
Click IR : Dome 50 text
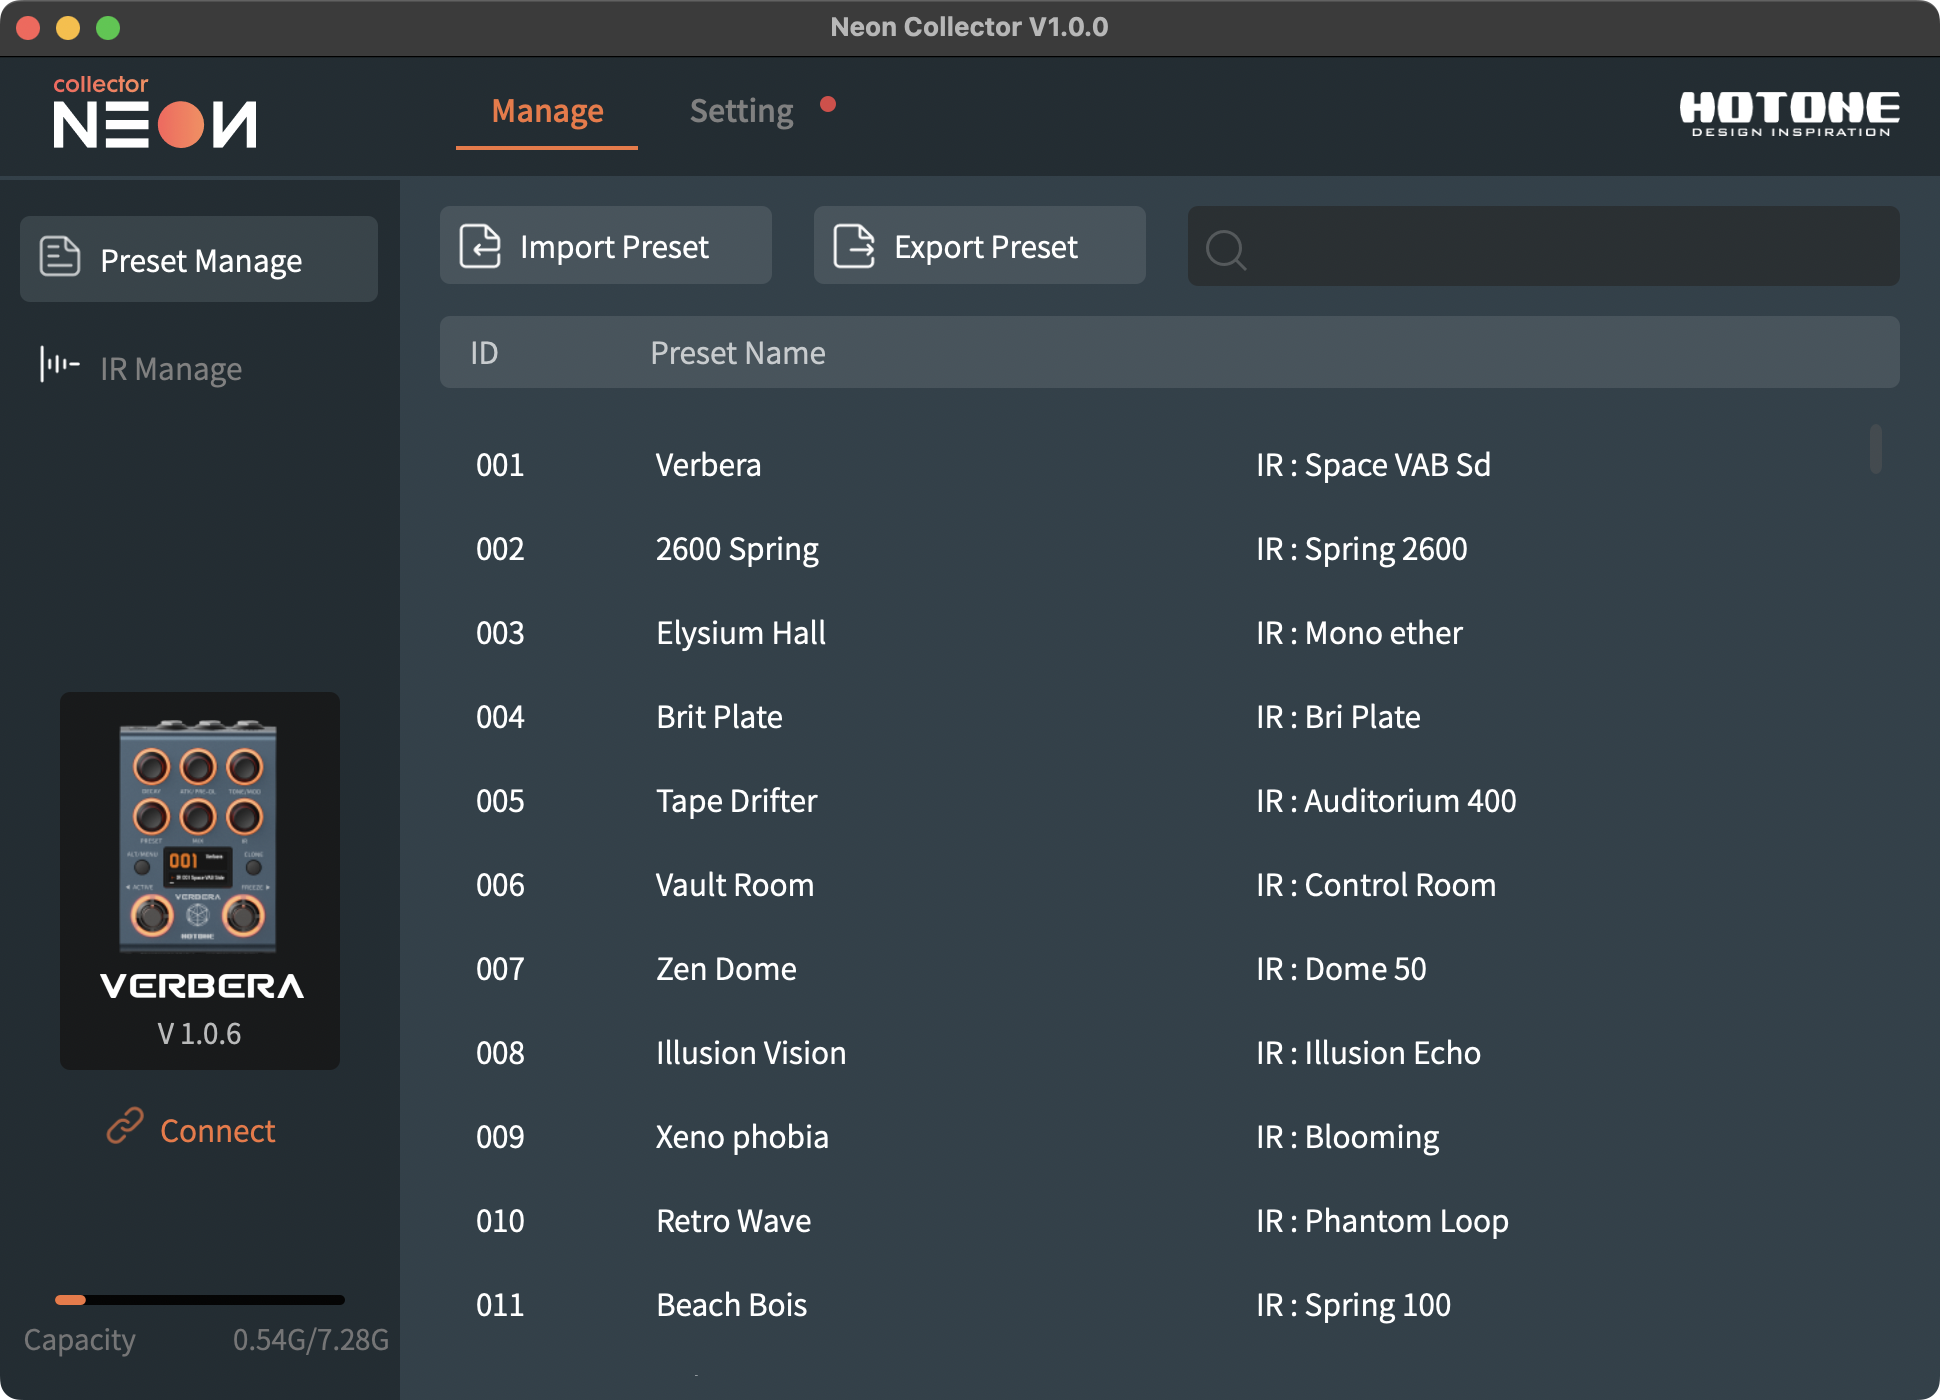coord(1341,969)
